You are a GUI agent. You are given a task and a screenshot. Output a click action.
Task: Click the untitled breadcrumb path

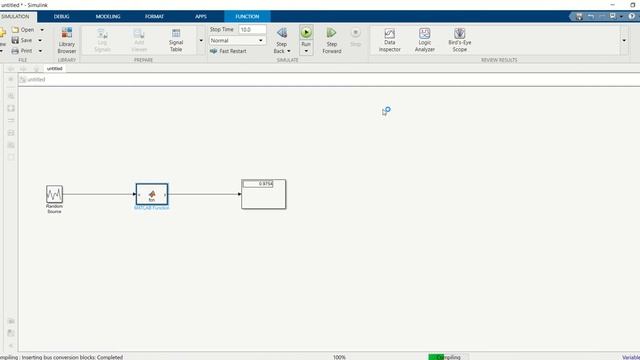point(36,80)
